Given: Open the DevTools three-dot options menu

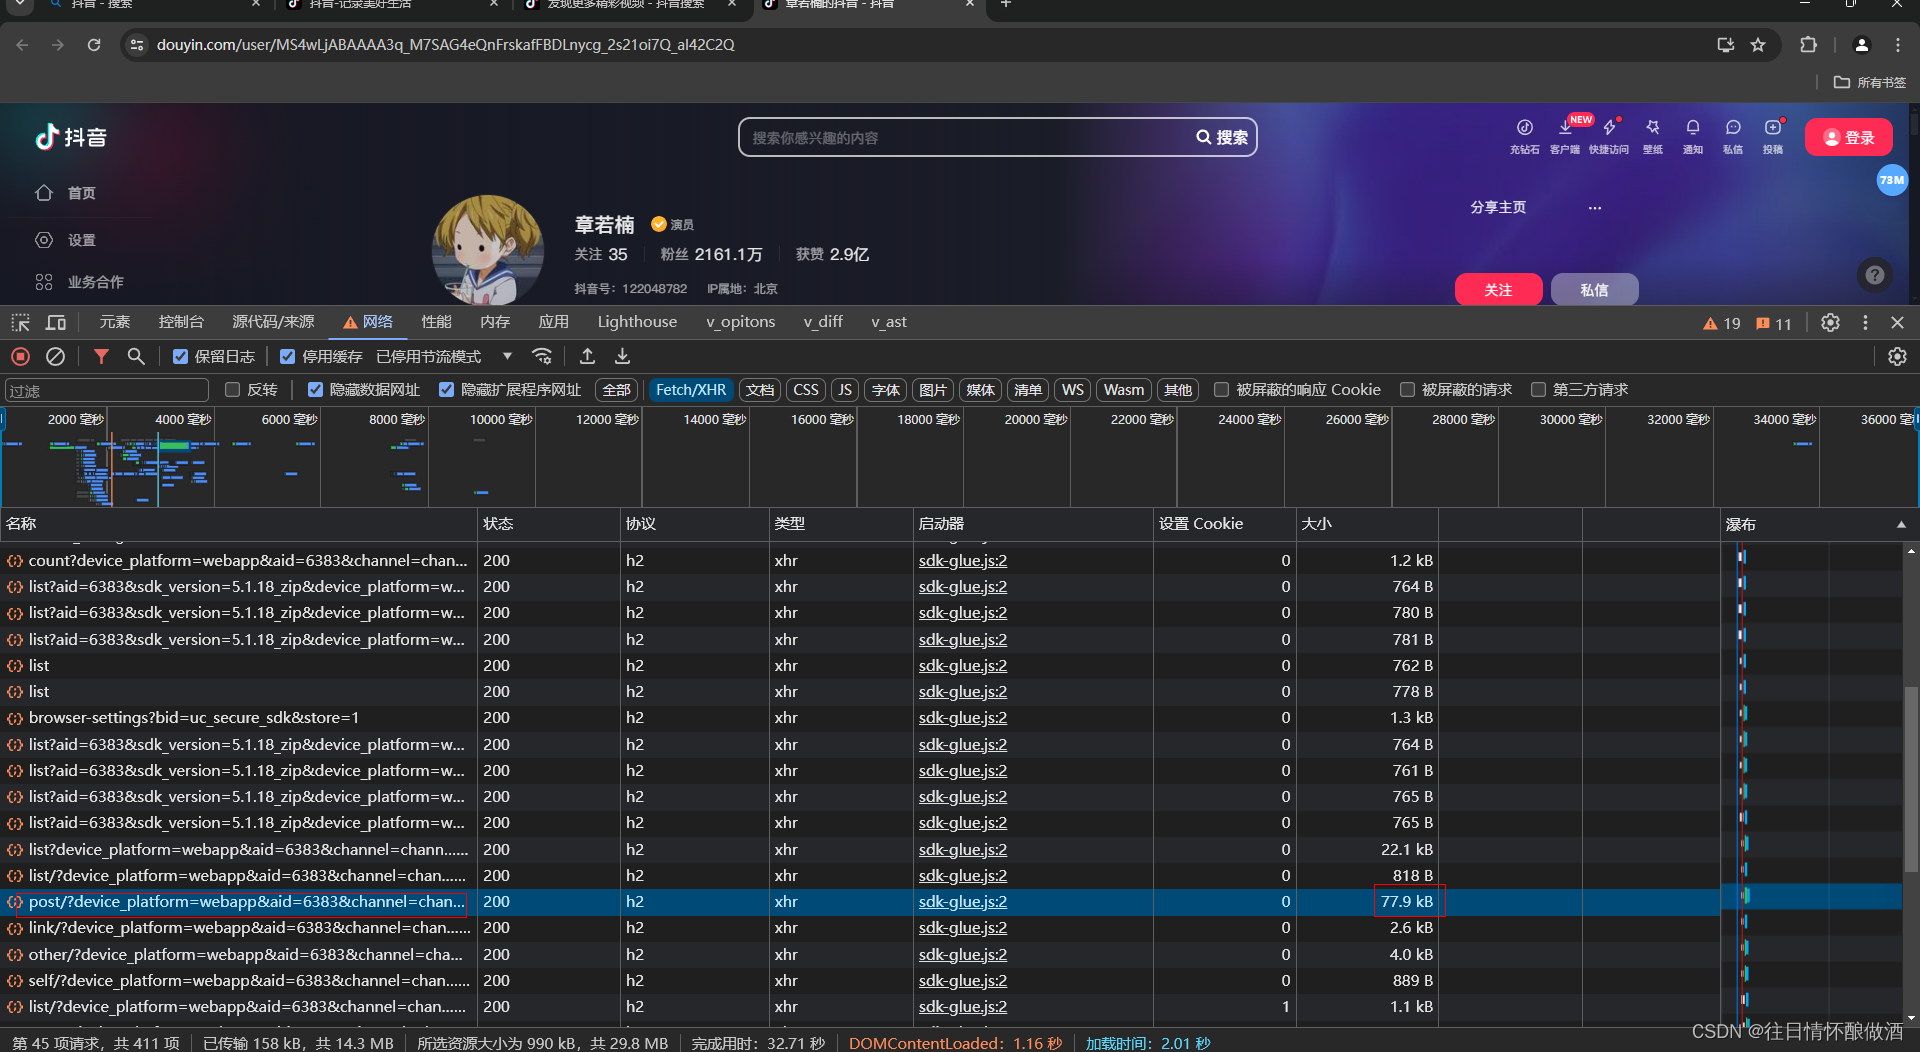Looking at the screenshot, I should [1864, 322].
